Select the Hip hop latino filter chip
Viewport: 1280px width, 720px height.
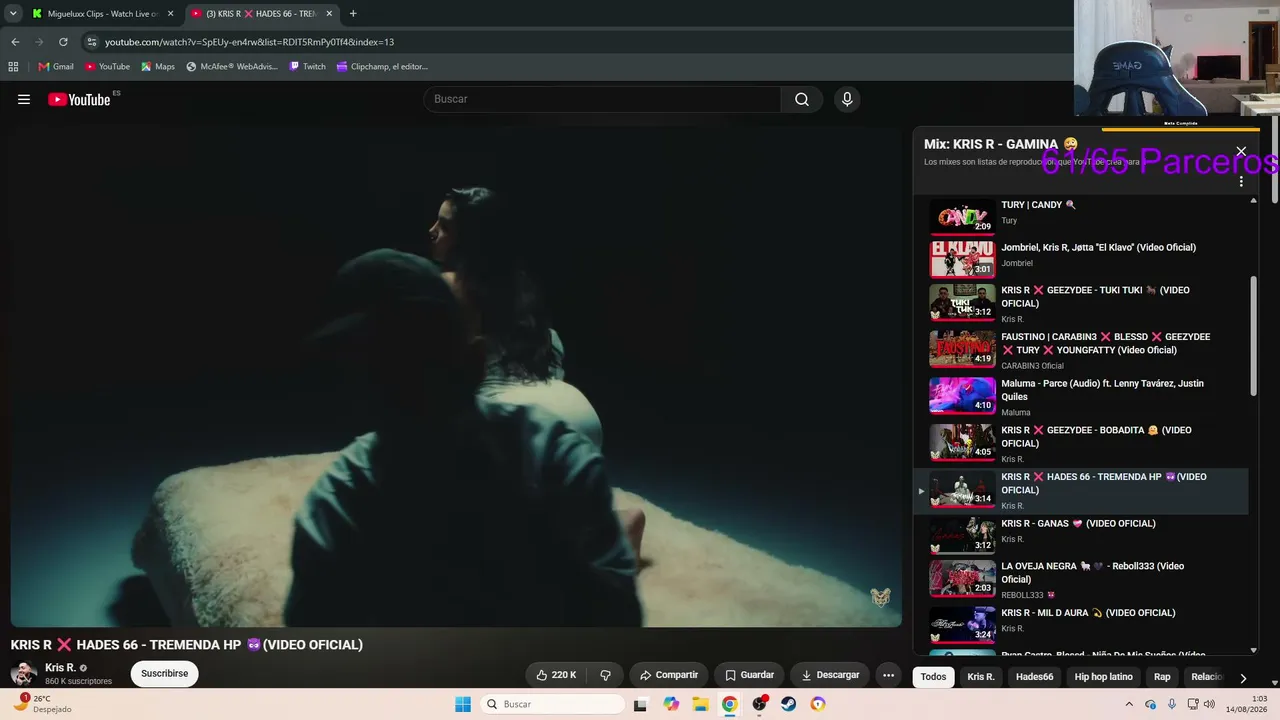1103,677
